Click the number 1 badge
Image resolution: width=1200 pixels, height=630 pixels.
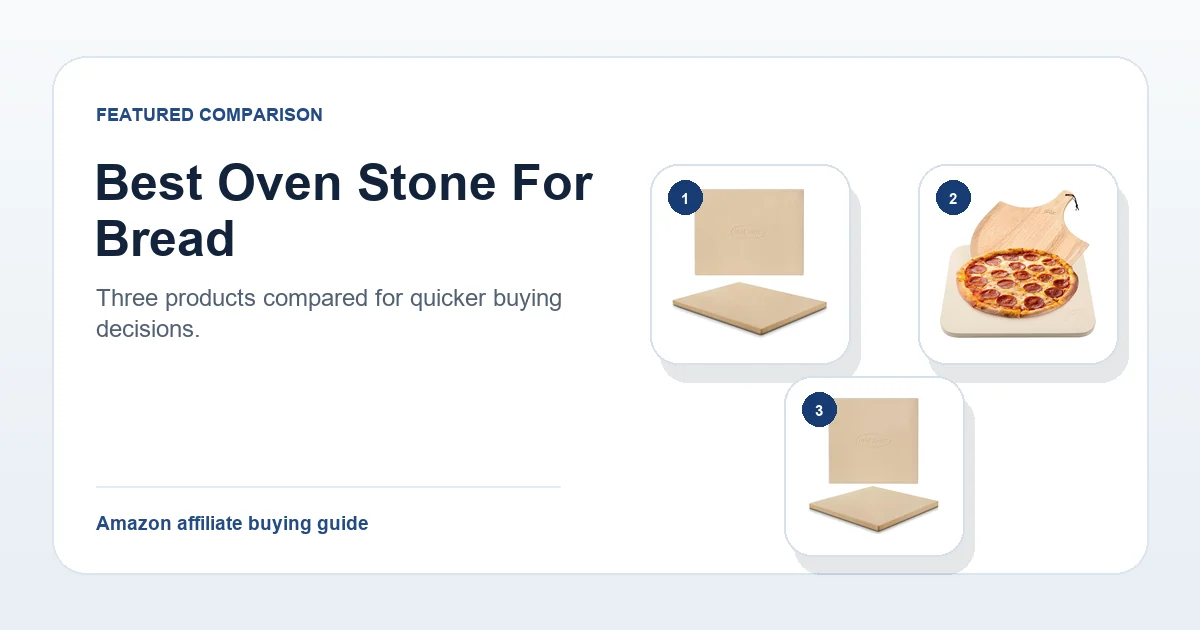tap(684, 199)
